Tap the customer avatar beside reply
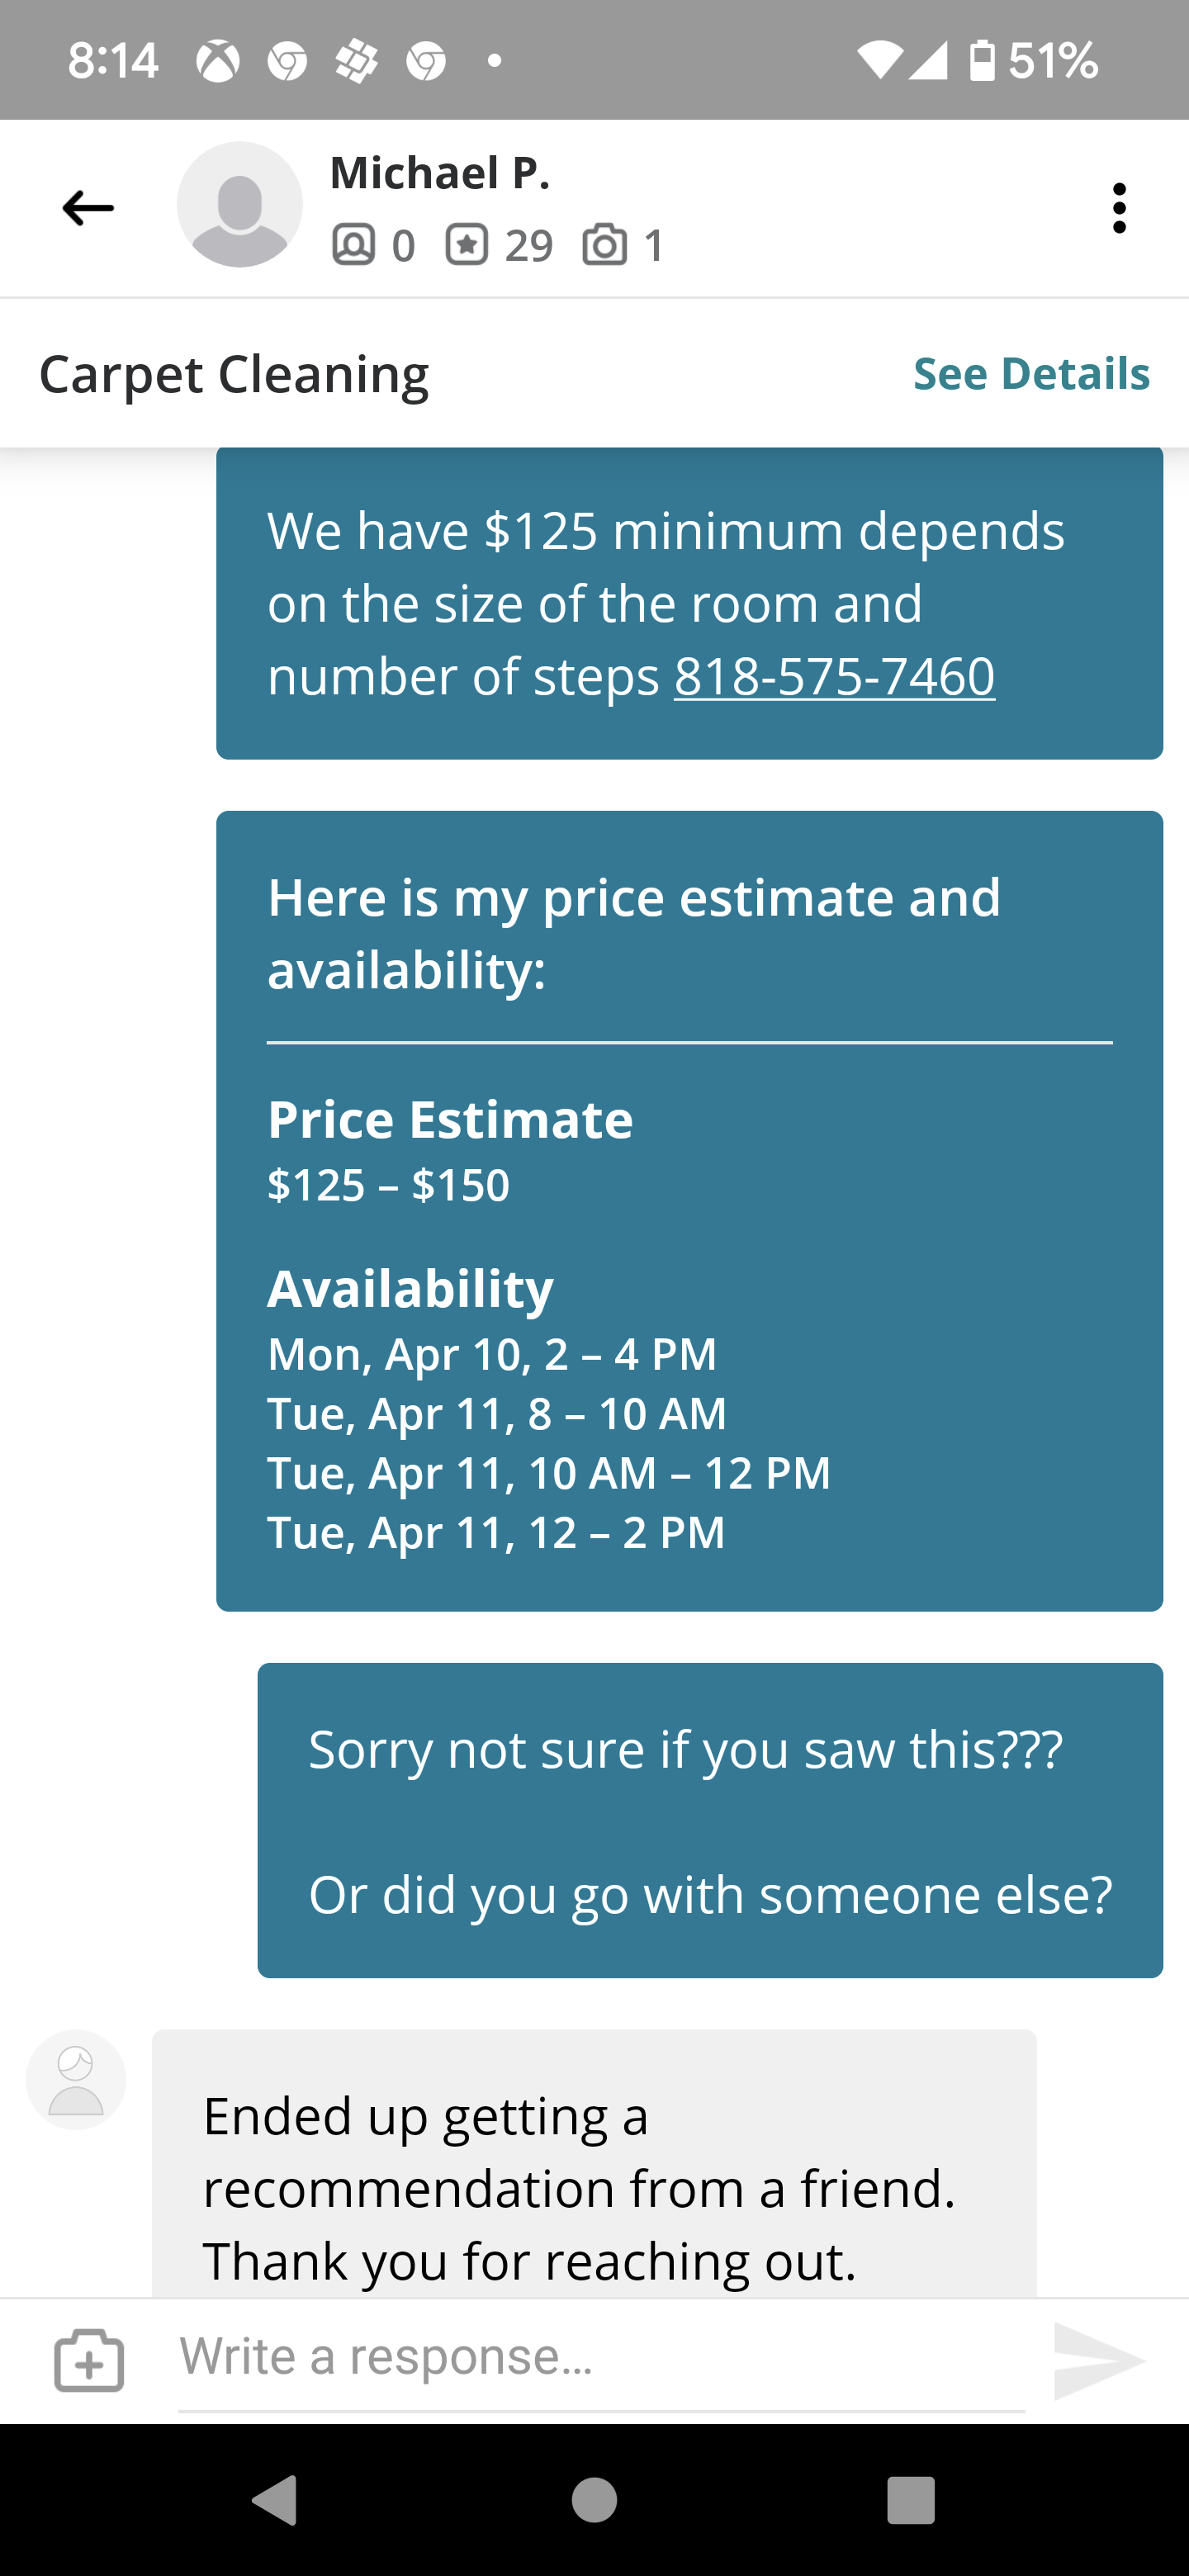 [76, 2080]
